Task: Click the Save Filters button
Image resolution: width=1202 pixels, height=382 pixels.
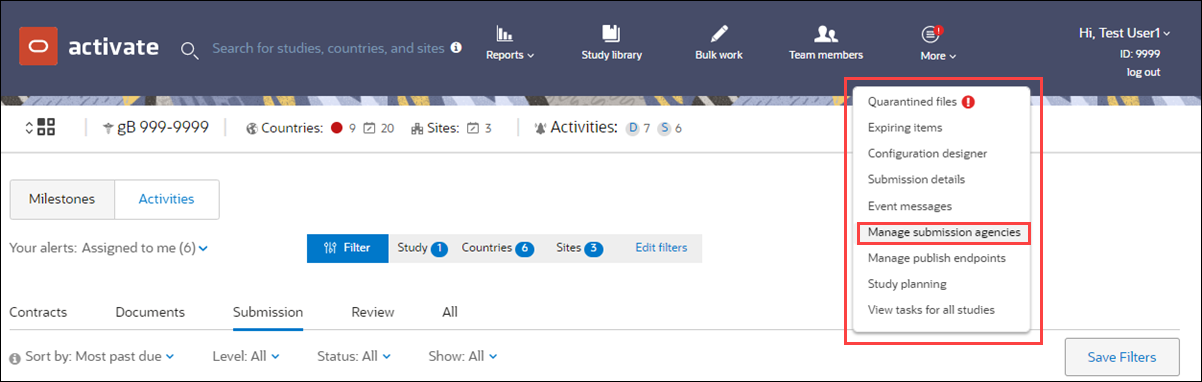Action: (x=1120, y=357)
